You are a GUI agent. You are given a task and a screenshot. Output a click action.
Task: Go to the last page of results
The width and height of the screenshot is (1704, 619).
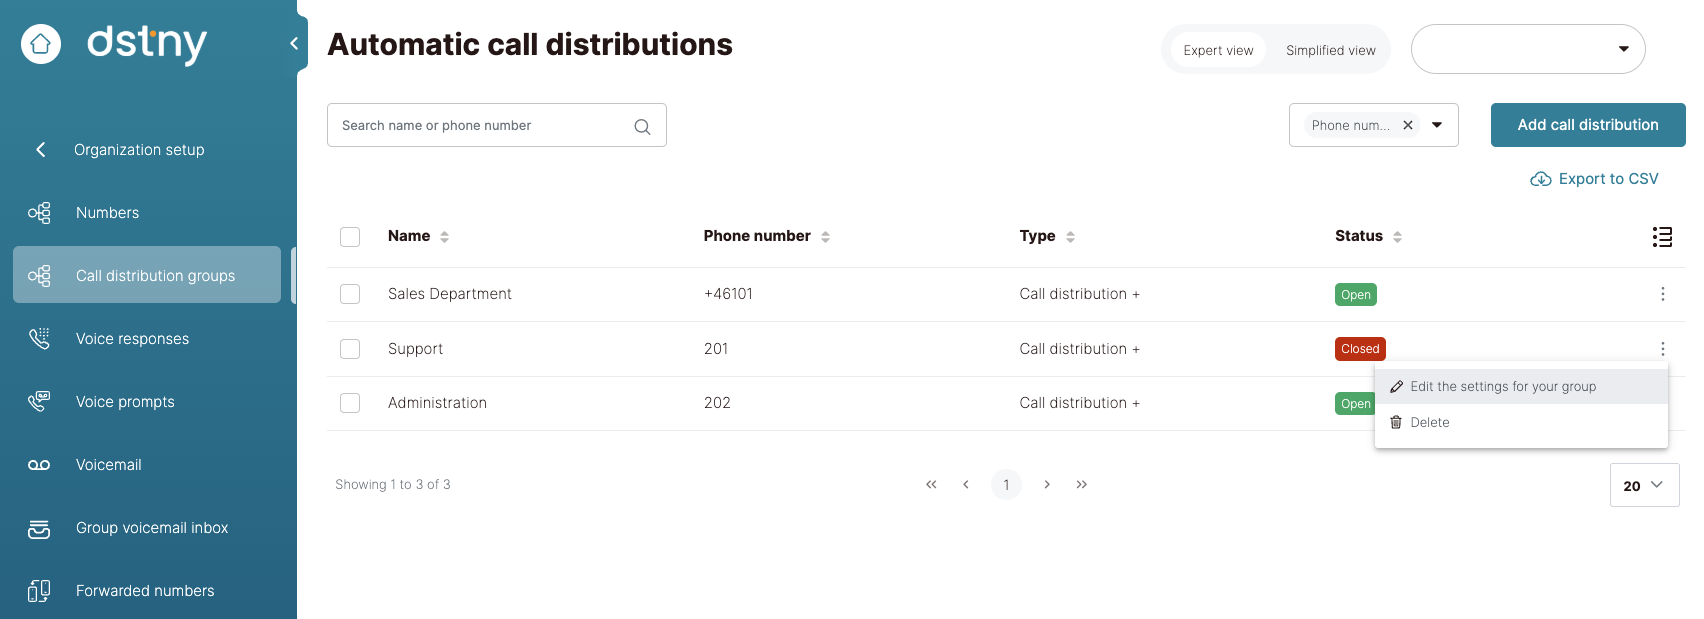(x=1081, y=485)
